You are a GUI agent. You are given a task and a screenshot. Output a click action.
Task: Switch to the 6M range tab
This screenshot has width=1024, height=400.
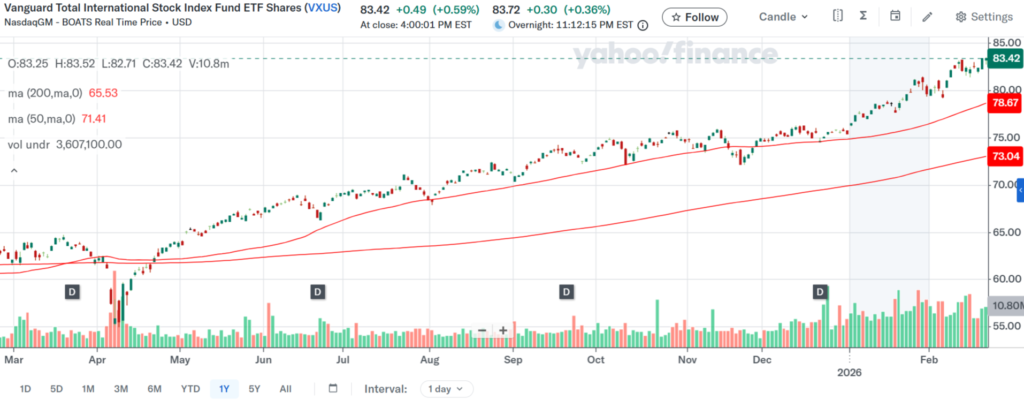[154, 388]
